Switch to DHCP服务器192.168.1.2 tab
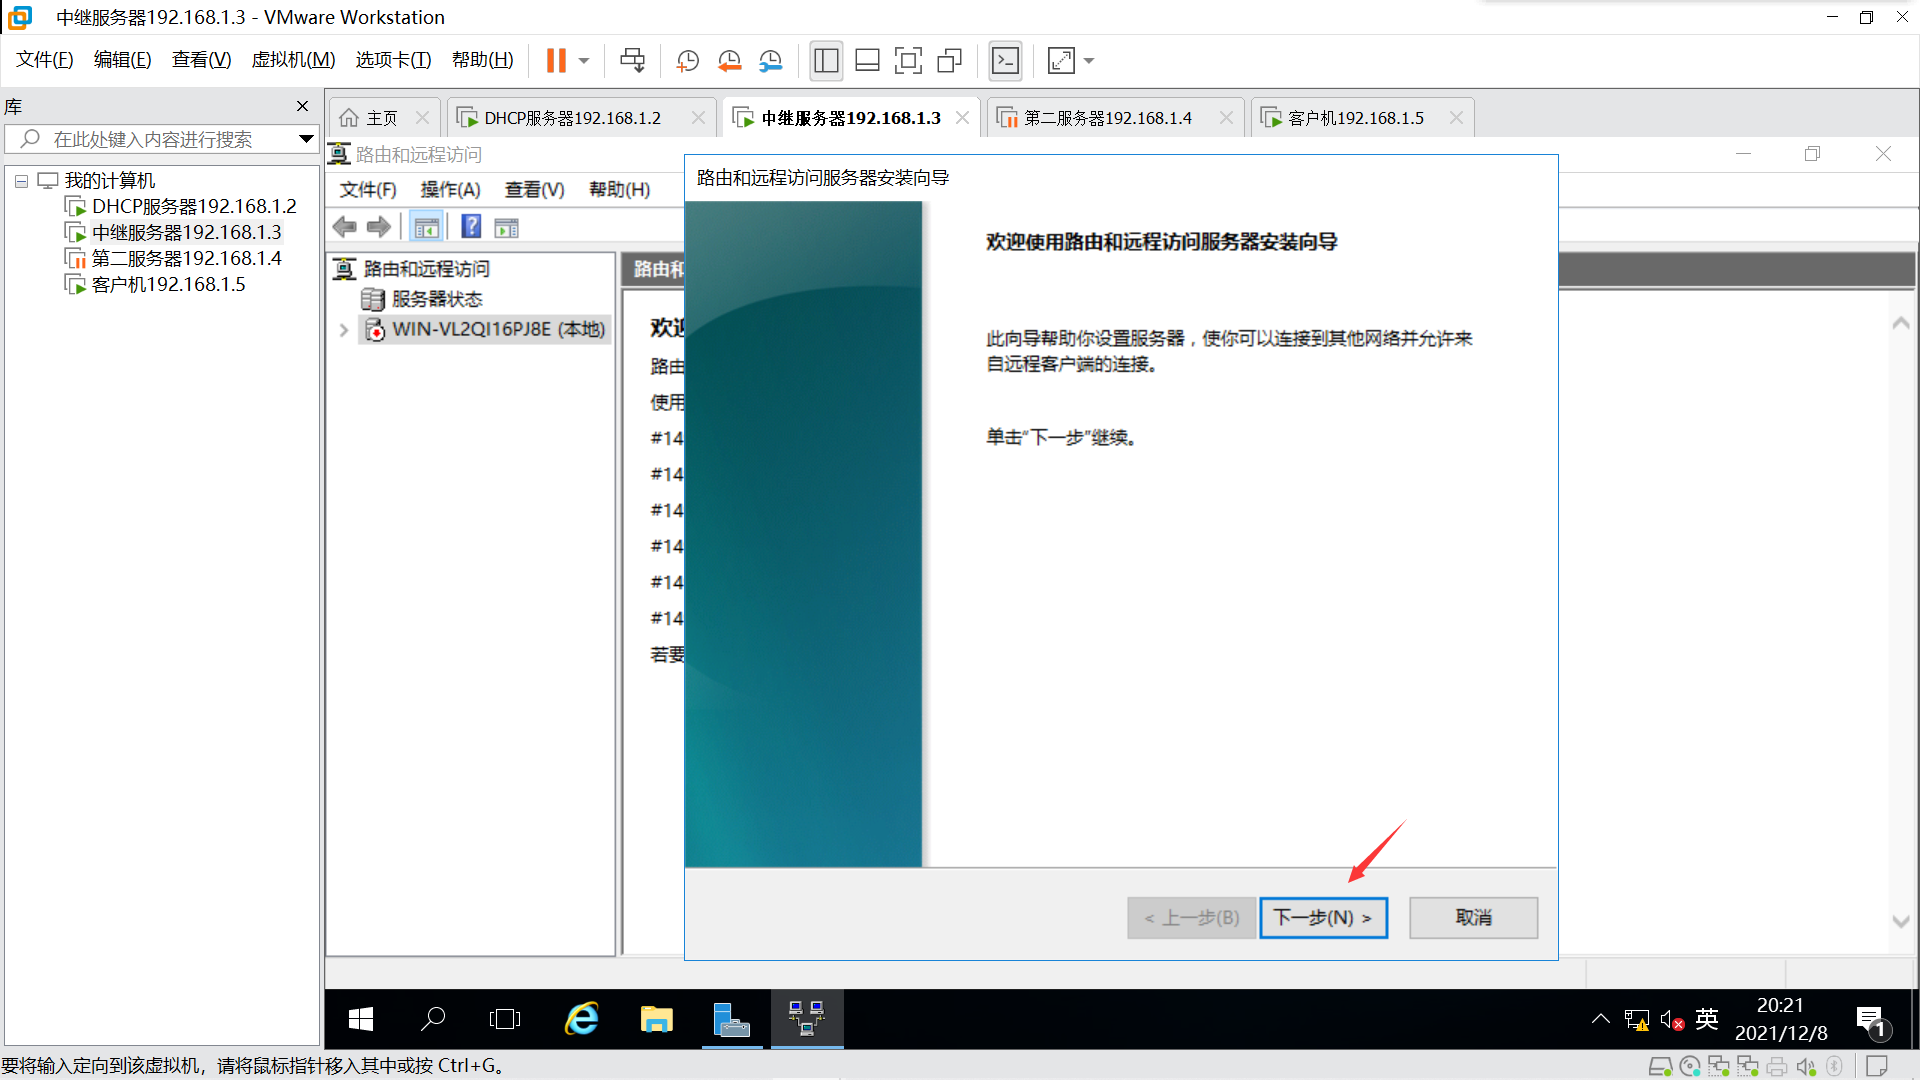 coord(572,118)
